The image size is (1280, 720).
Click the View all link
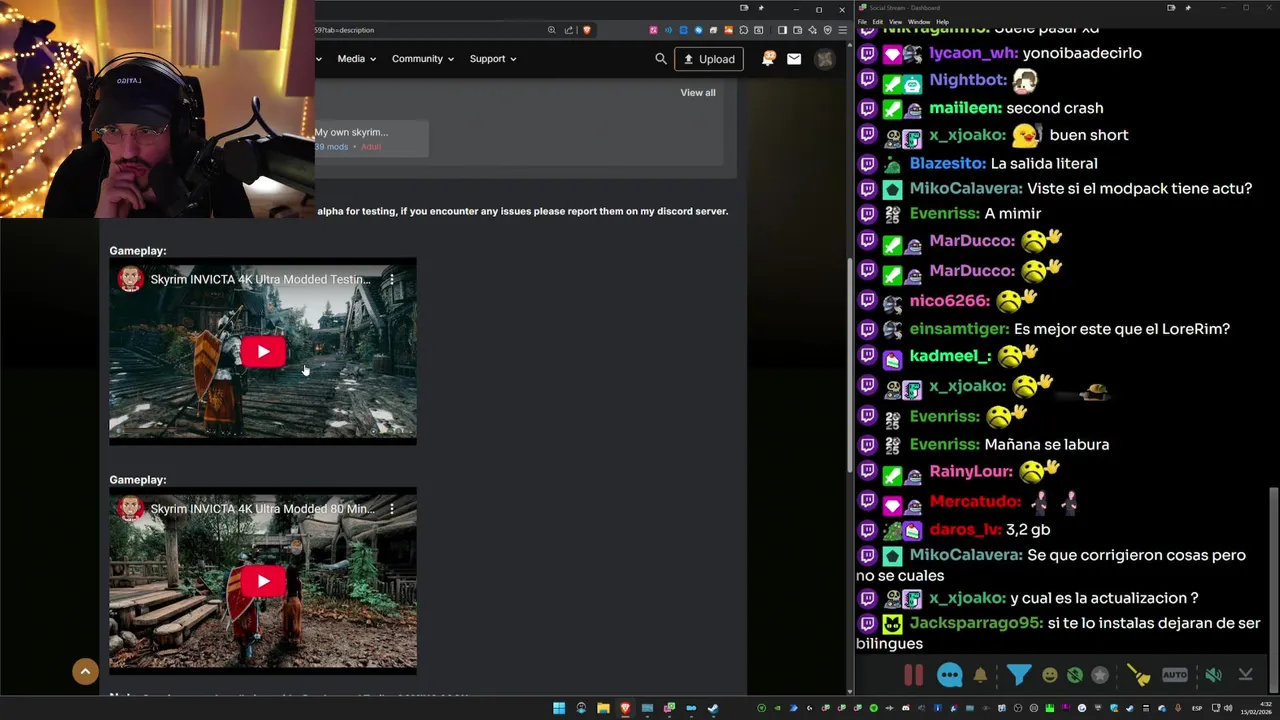click(x=698, y=92)
